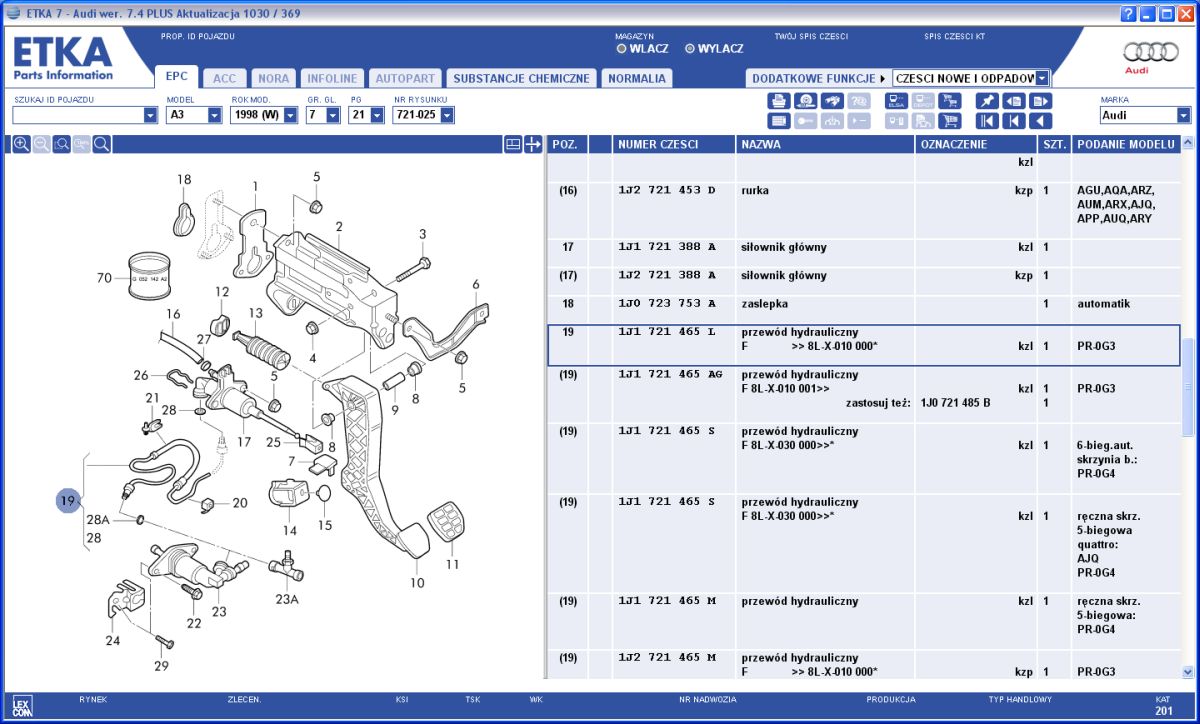
Task: Open the GR. GL. dropdown showing 7
Action: coord(335,116)
